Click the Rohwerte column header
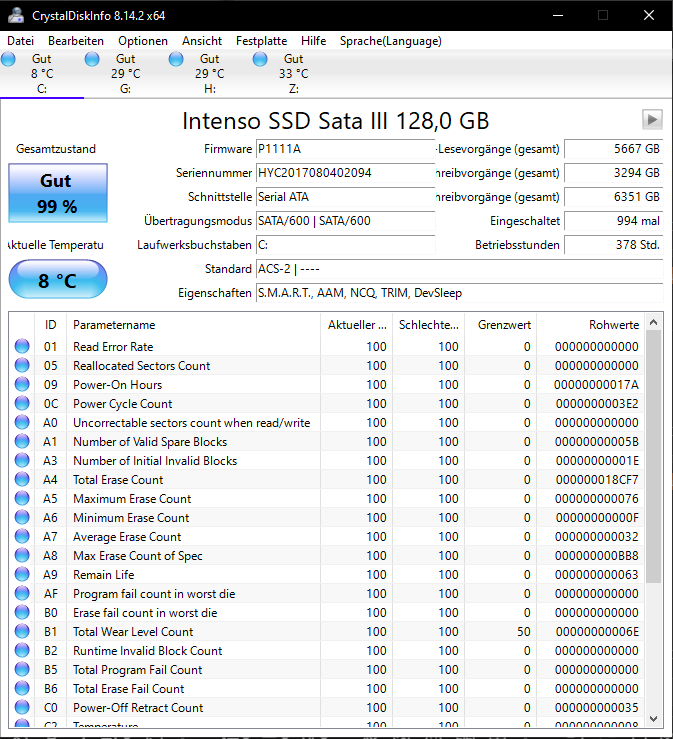 point(591,325)
